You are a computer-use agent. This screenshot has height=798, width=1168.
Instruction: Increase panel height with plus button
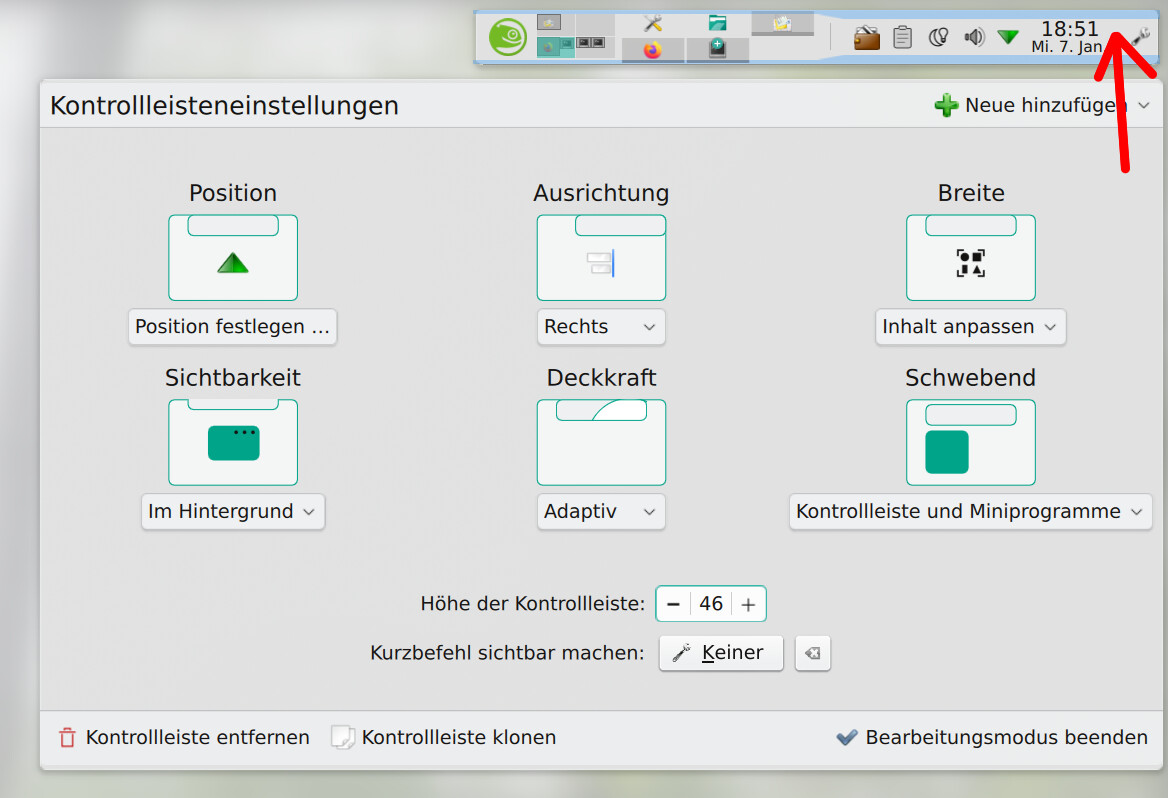(748, 604)
